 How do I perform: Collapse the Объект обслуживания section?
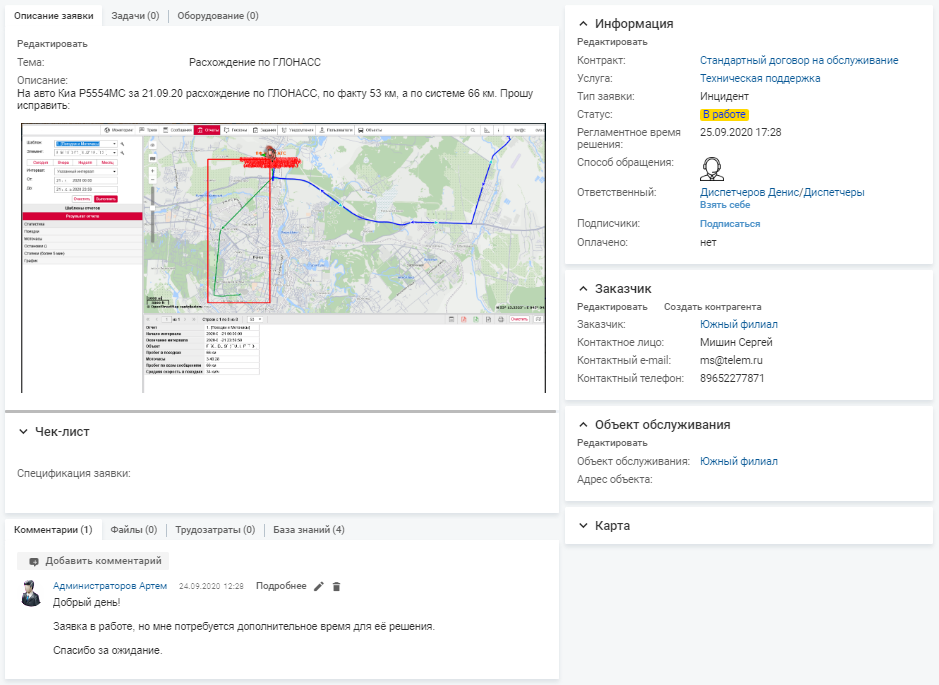pyautogui.click(x=583, y=425)
